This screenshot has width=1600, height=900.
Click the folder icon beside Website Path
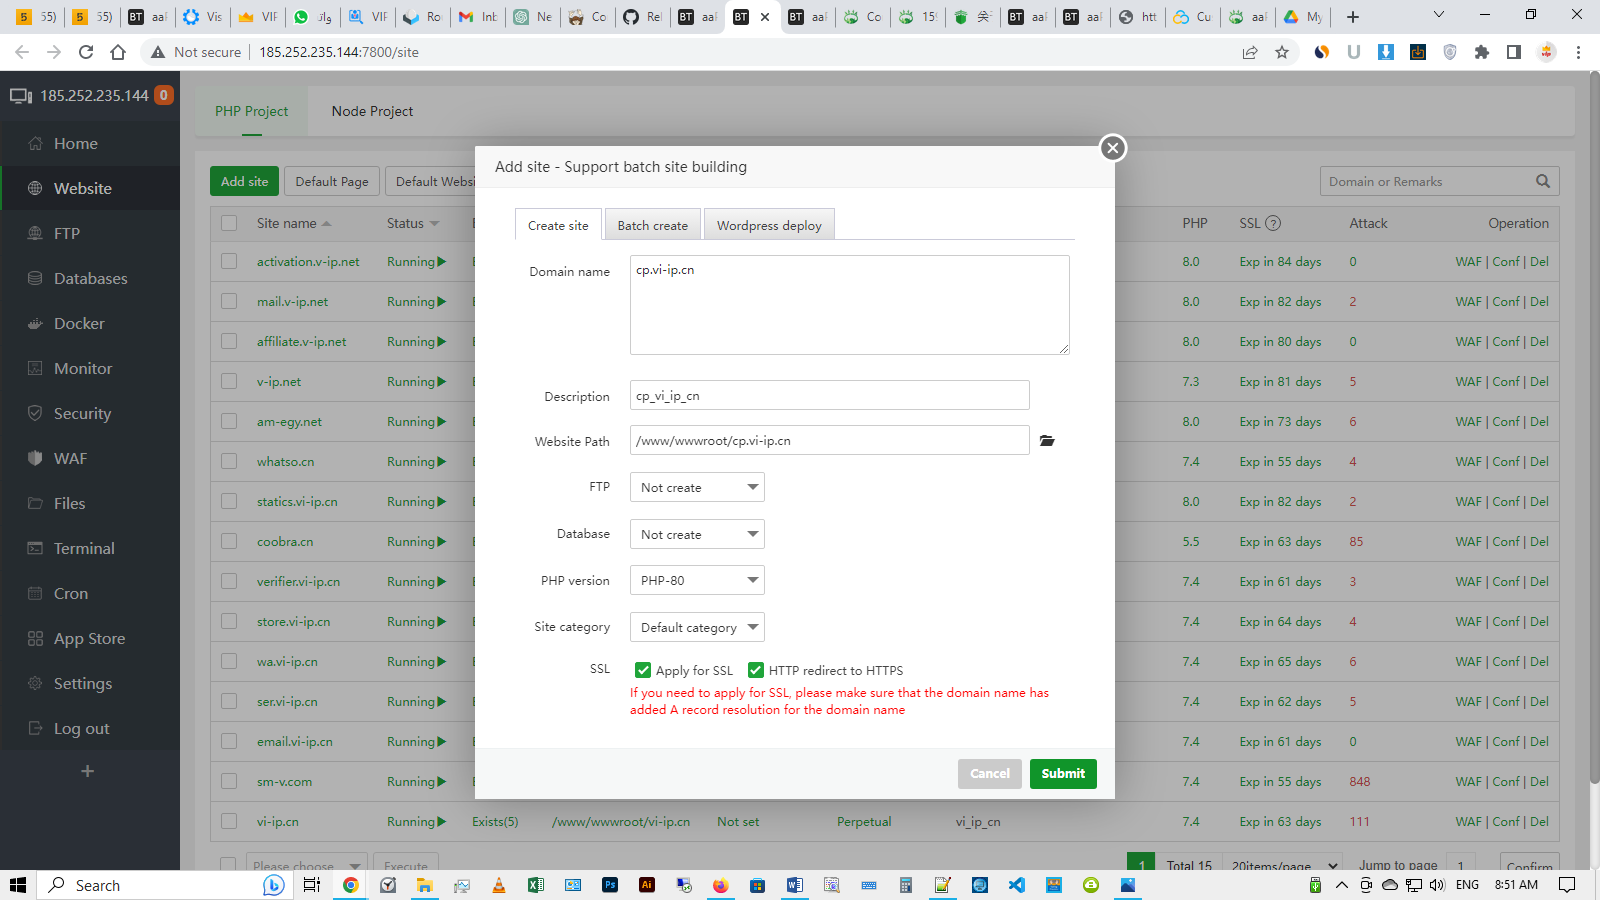click(x=1047, y=441)
